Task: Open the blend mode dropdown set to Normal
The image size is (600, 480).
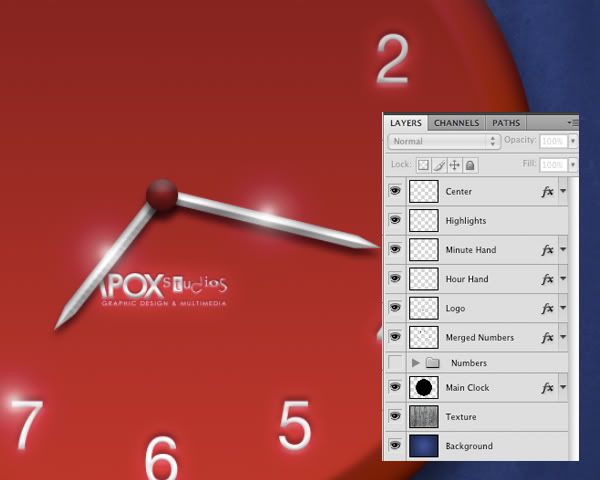Action: click(x=445, y=142)
